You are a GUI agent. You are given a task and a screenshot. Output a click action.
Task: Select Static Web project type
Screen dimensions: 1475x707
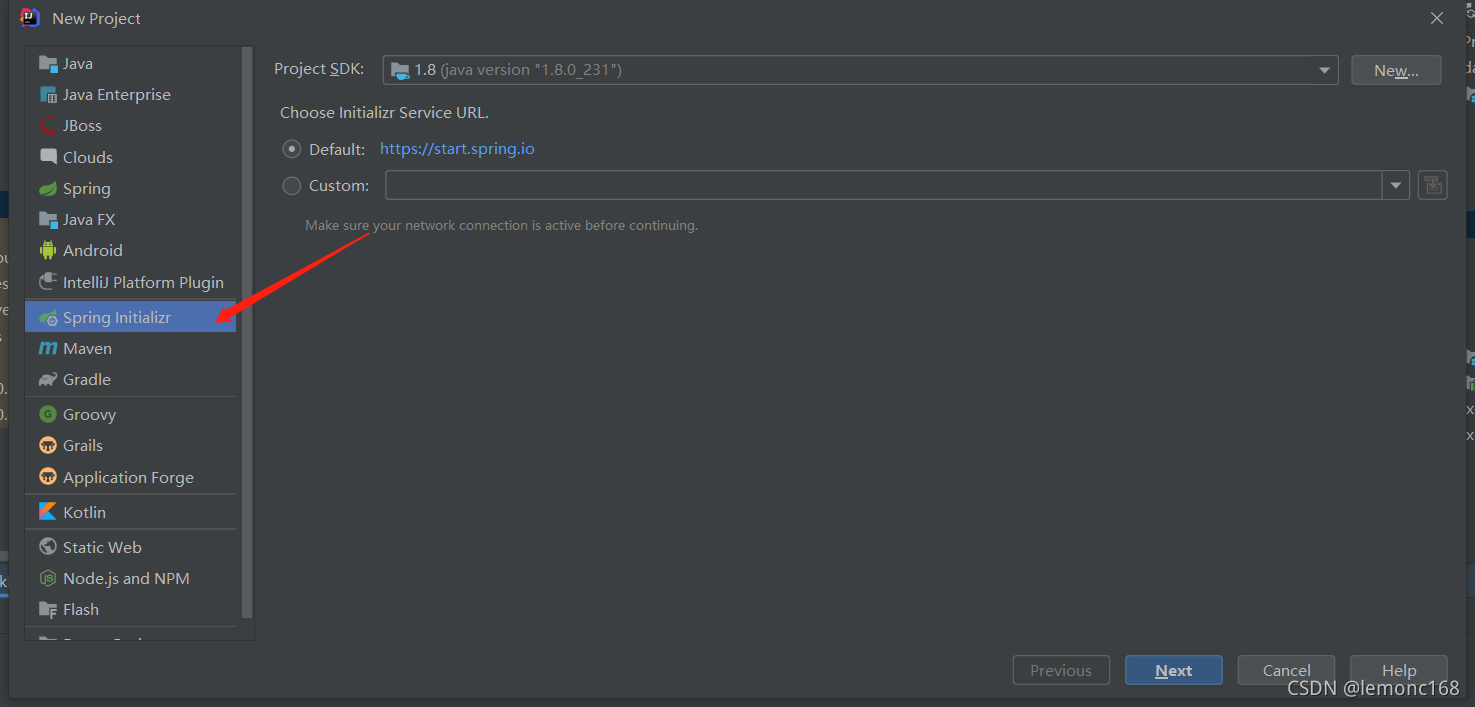coord(131,547)
